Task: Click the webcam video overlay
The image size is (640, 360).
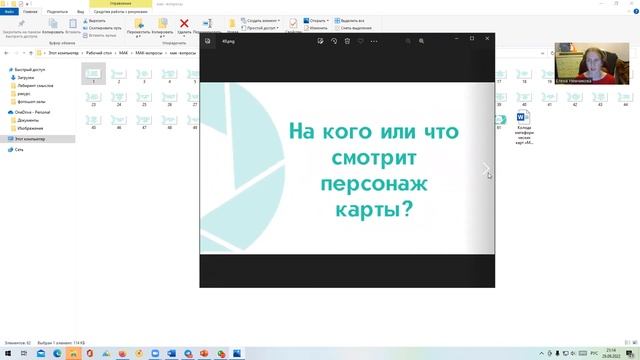Action: pos(592,64)
